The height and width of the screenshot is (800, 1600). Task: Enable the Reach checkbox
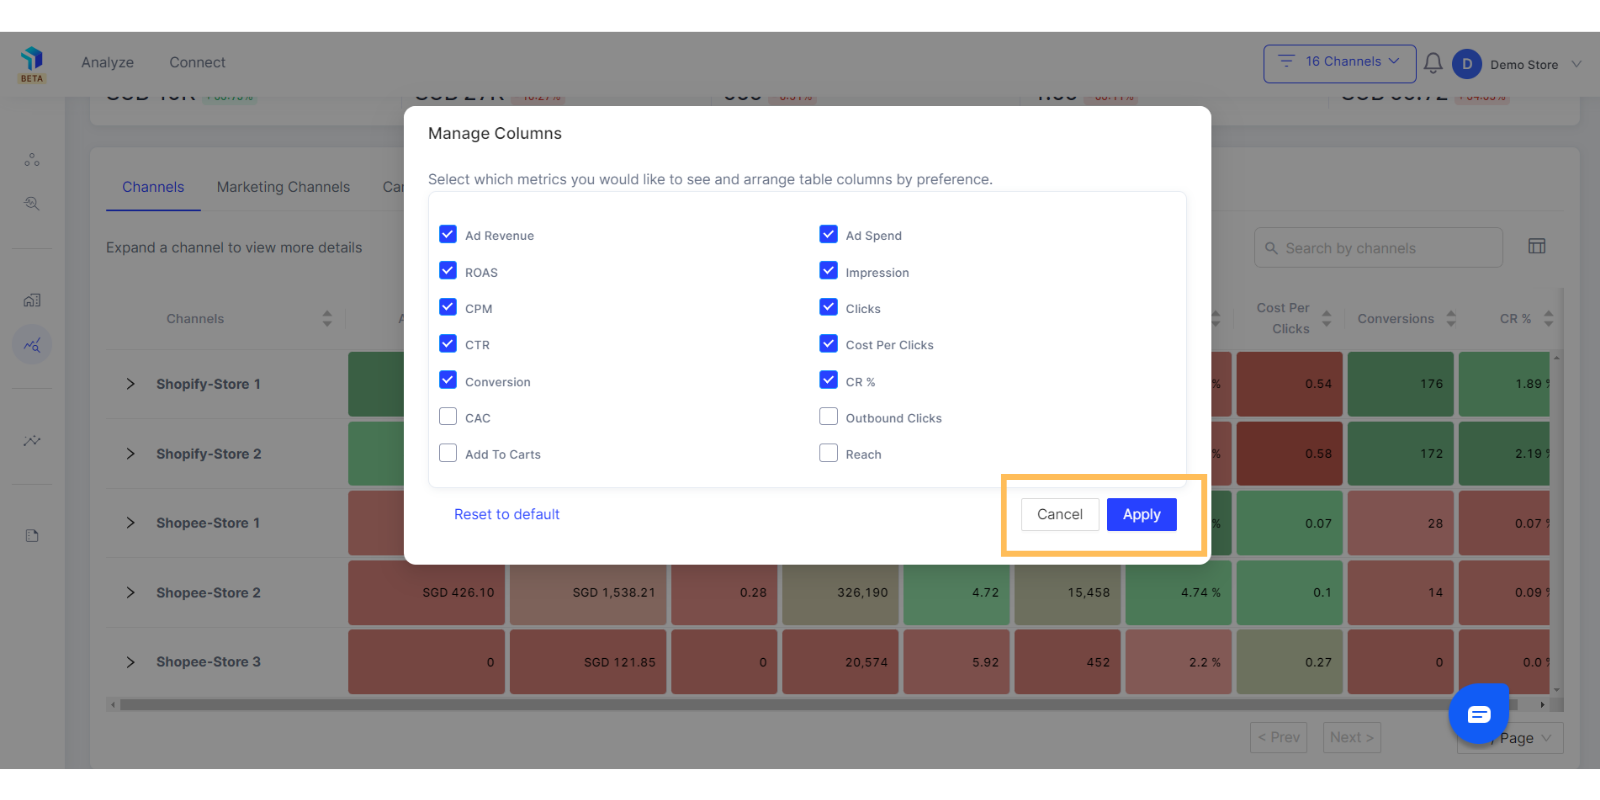(x=829, y=453)
